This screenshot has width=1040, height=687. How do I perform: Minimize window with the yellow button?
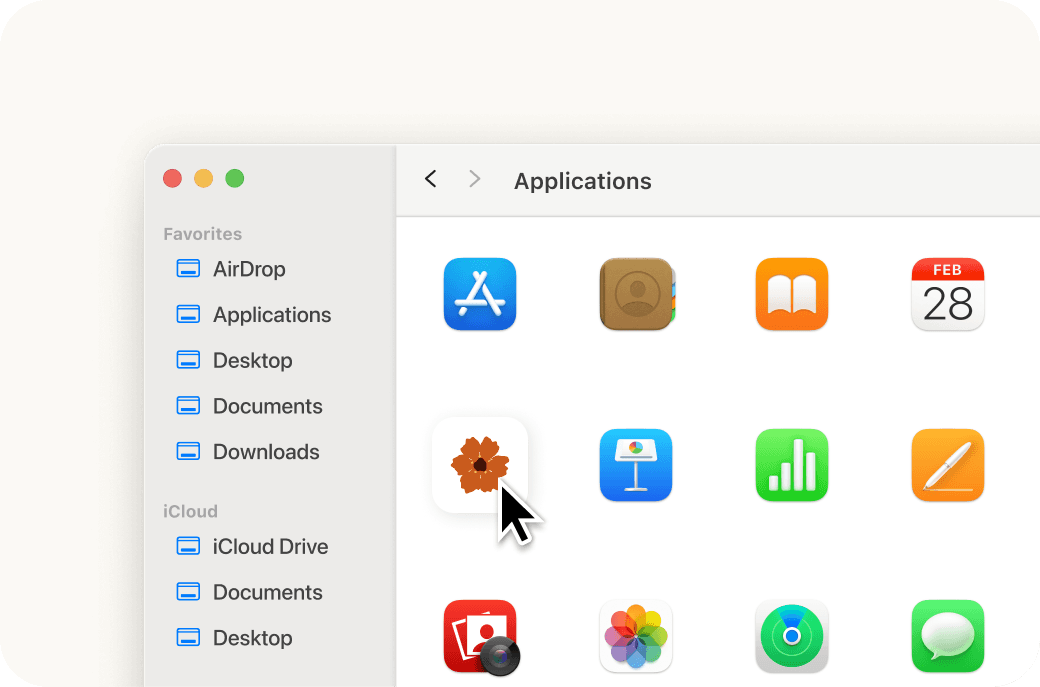click(204, 178)
